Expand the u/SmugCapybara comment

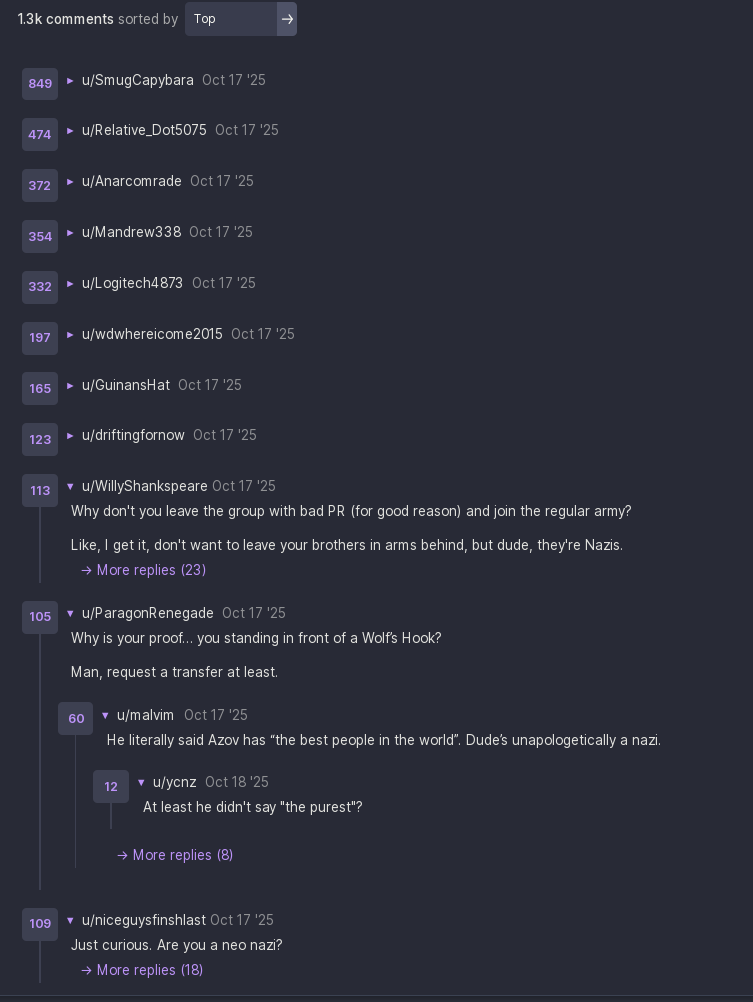point(70,81)
